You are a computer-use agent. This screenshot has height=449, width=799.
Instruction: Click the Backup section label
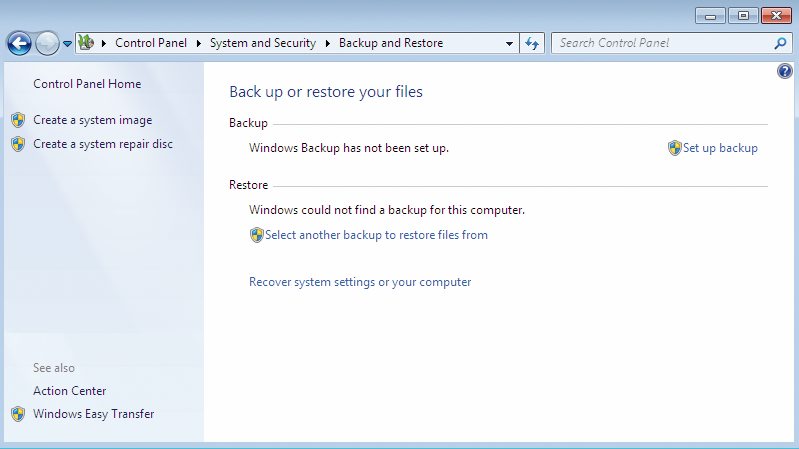[x=248, y=123]
